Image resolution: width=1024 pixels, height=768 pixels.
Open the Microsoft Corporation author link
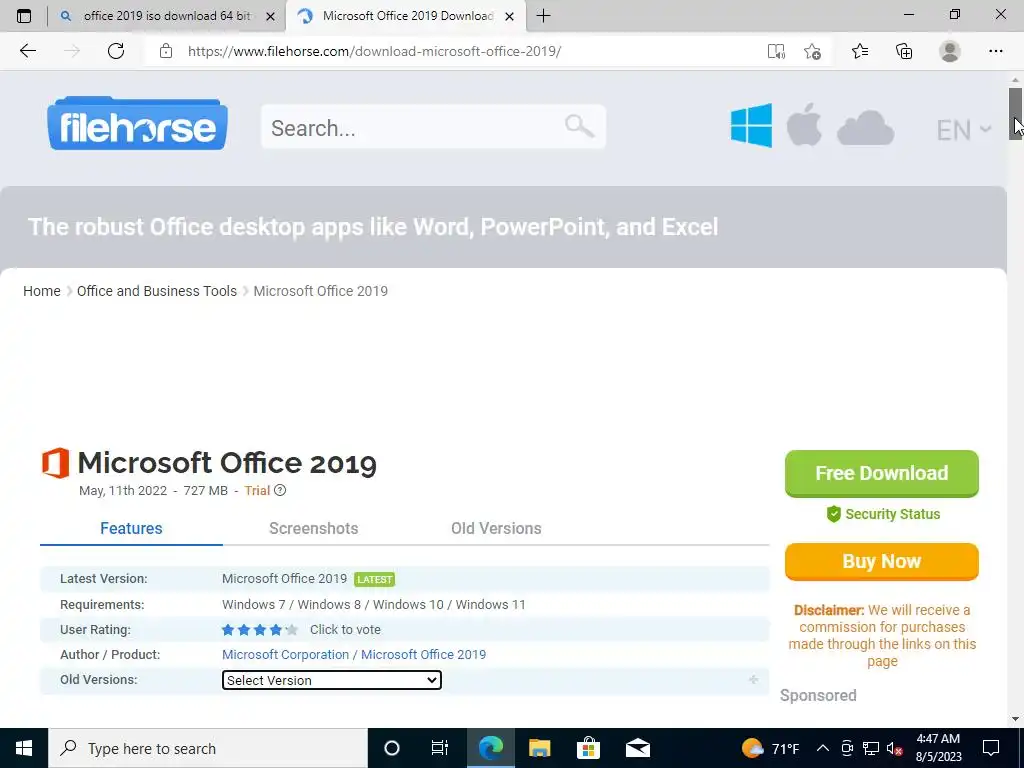[285, 654]
